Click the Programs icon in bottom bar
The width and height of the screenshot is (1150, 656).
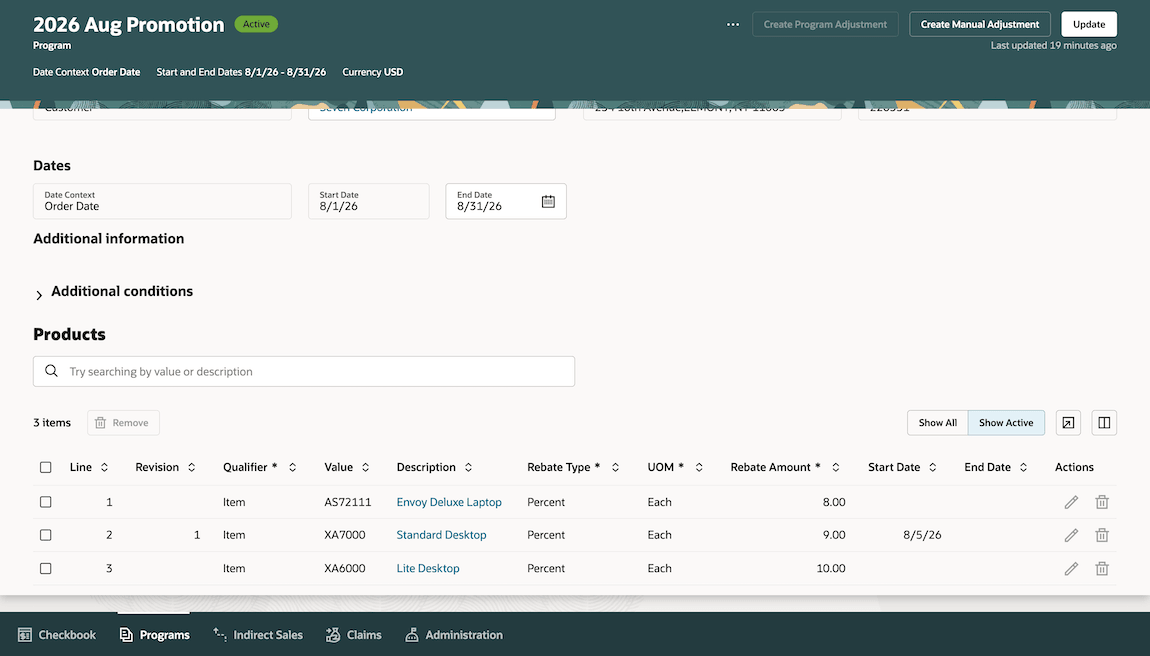(x=126, y=635)
